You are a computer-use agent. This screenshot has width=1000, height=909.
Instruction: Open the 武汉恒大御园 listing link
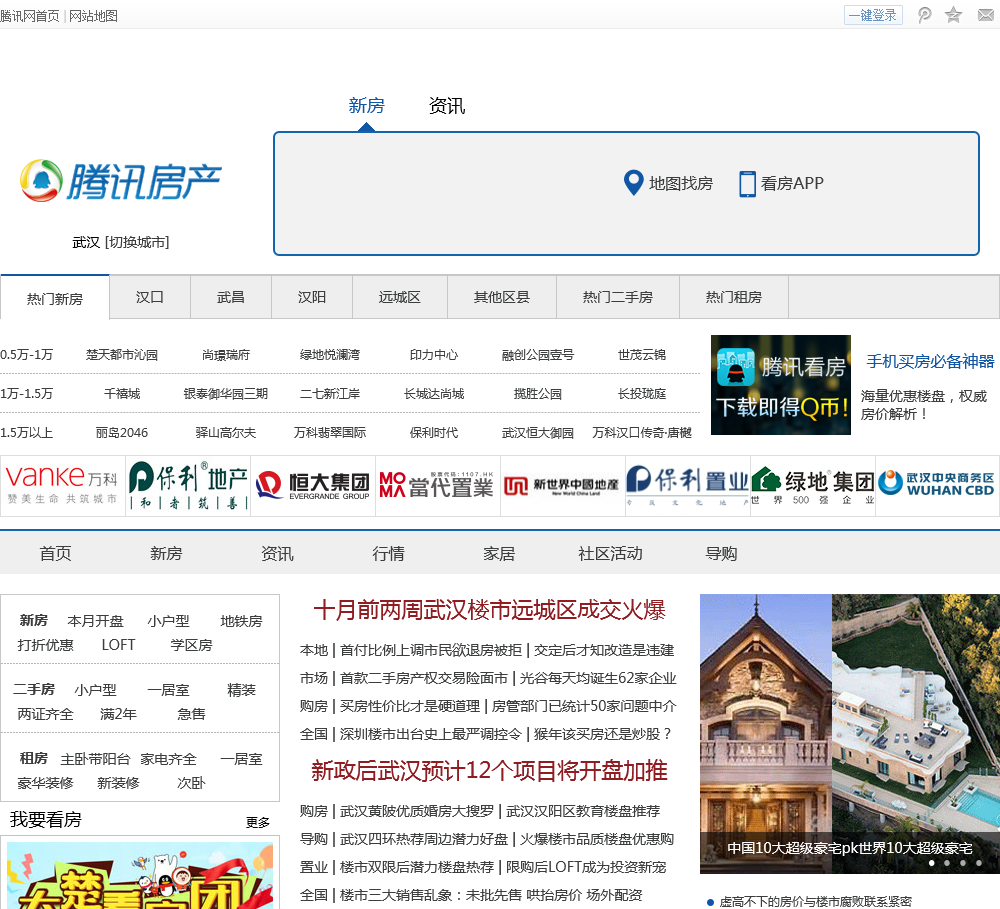[538, 432]
